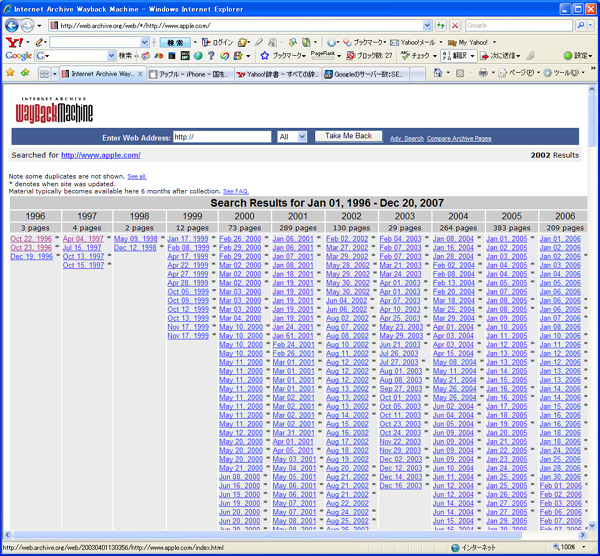Click the Adv. Search link

(406, 138)
